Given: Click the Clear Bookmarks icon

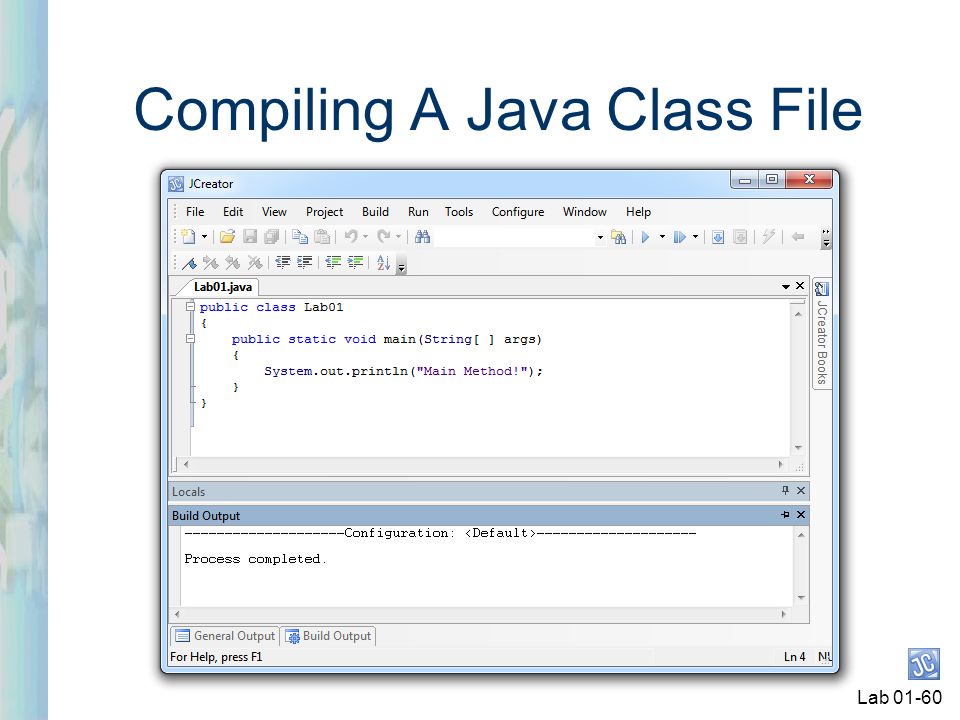Looking at the screenshot, I should click(x=255, y=263).
